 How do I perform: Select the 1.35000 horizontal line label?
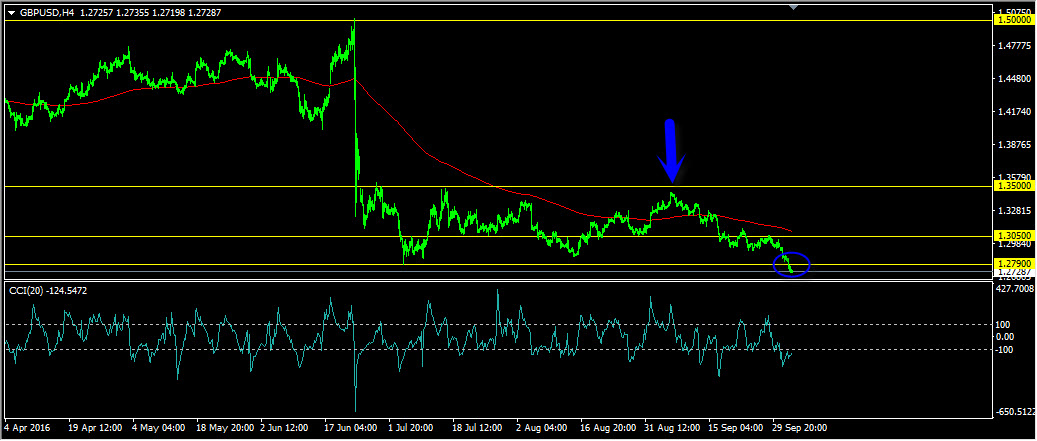coord(1013,186)
